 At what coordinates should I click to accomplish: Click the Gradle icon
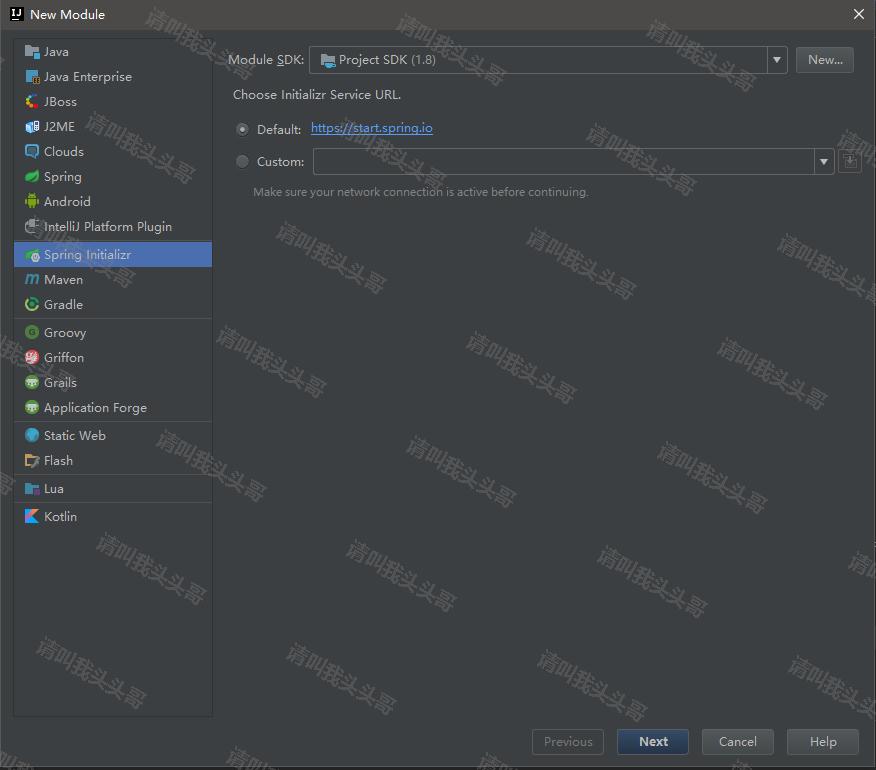(32, 305)
